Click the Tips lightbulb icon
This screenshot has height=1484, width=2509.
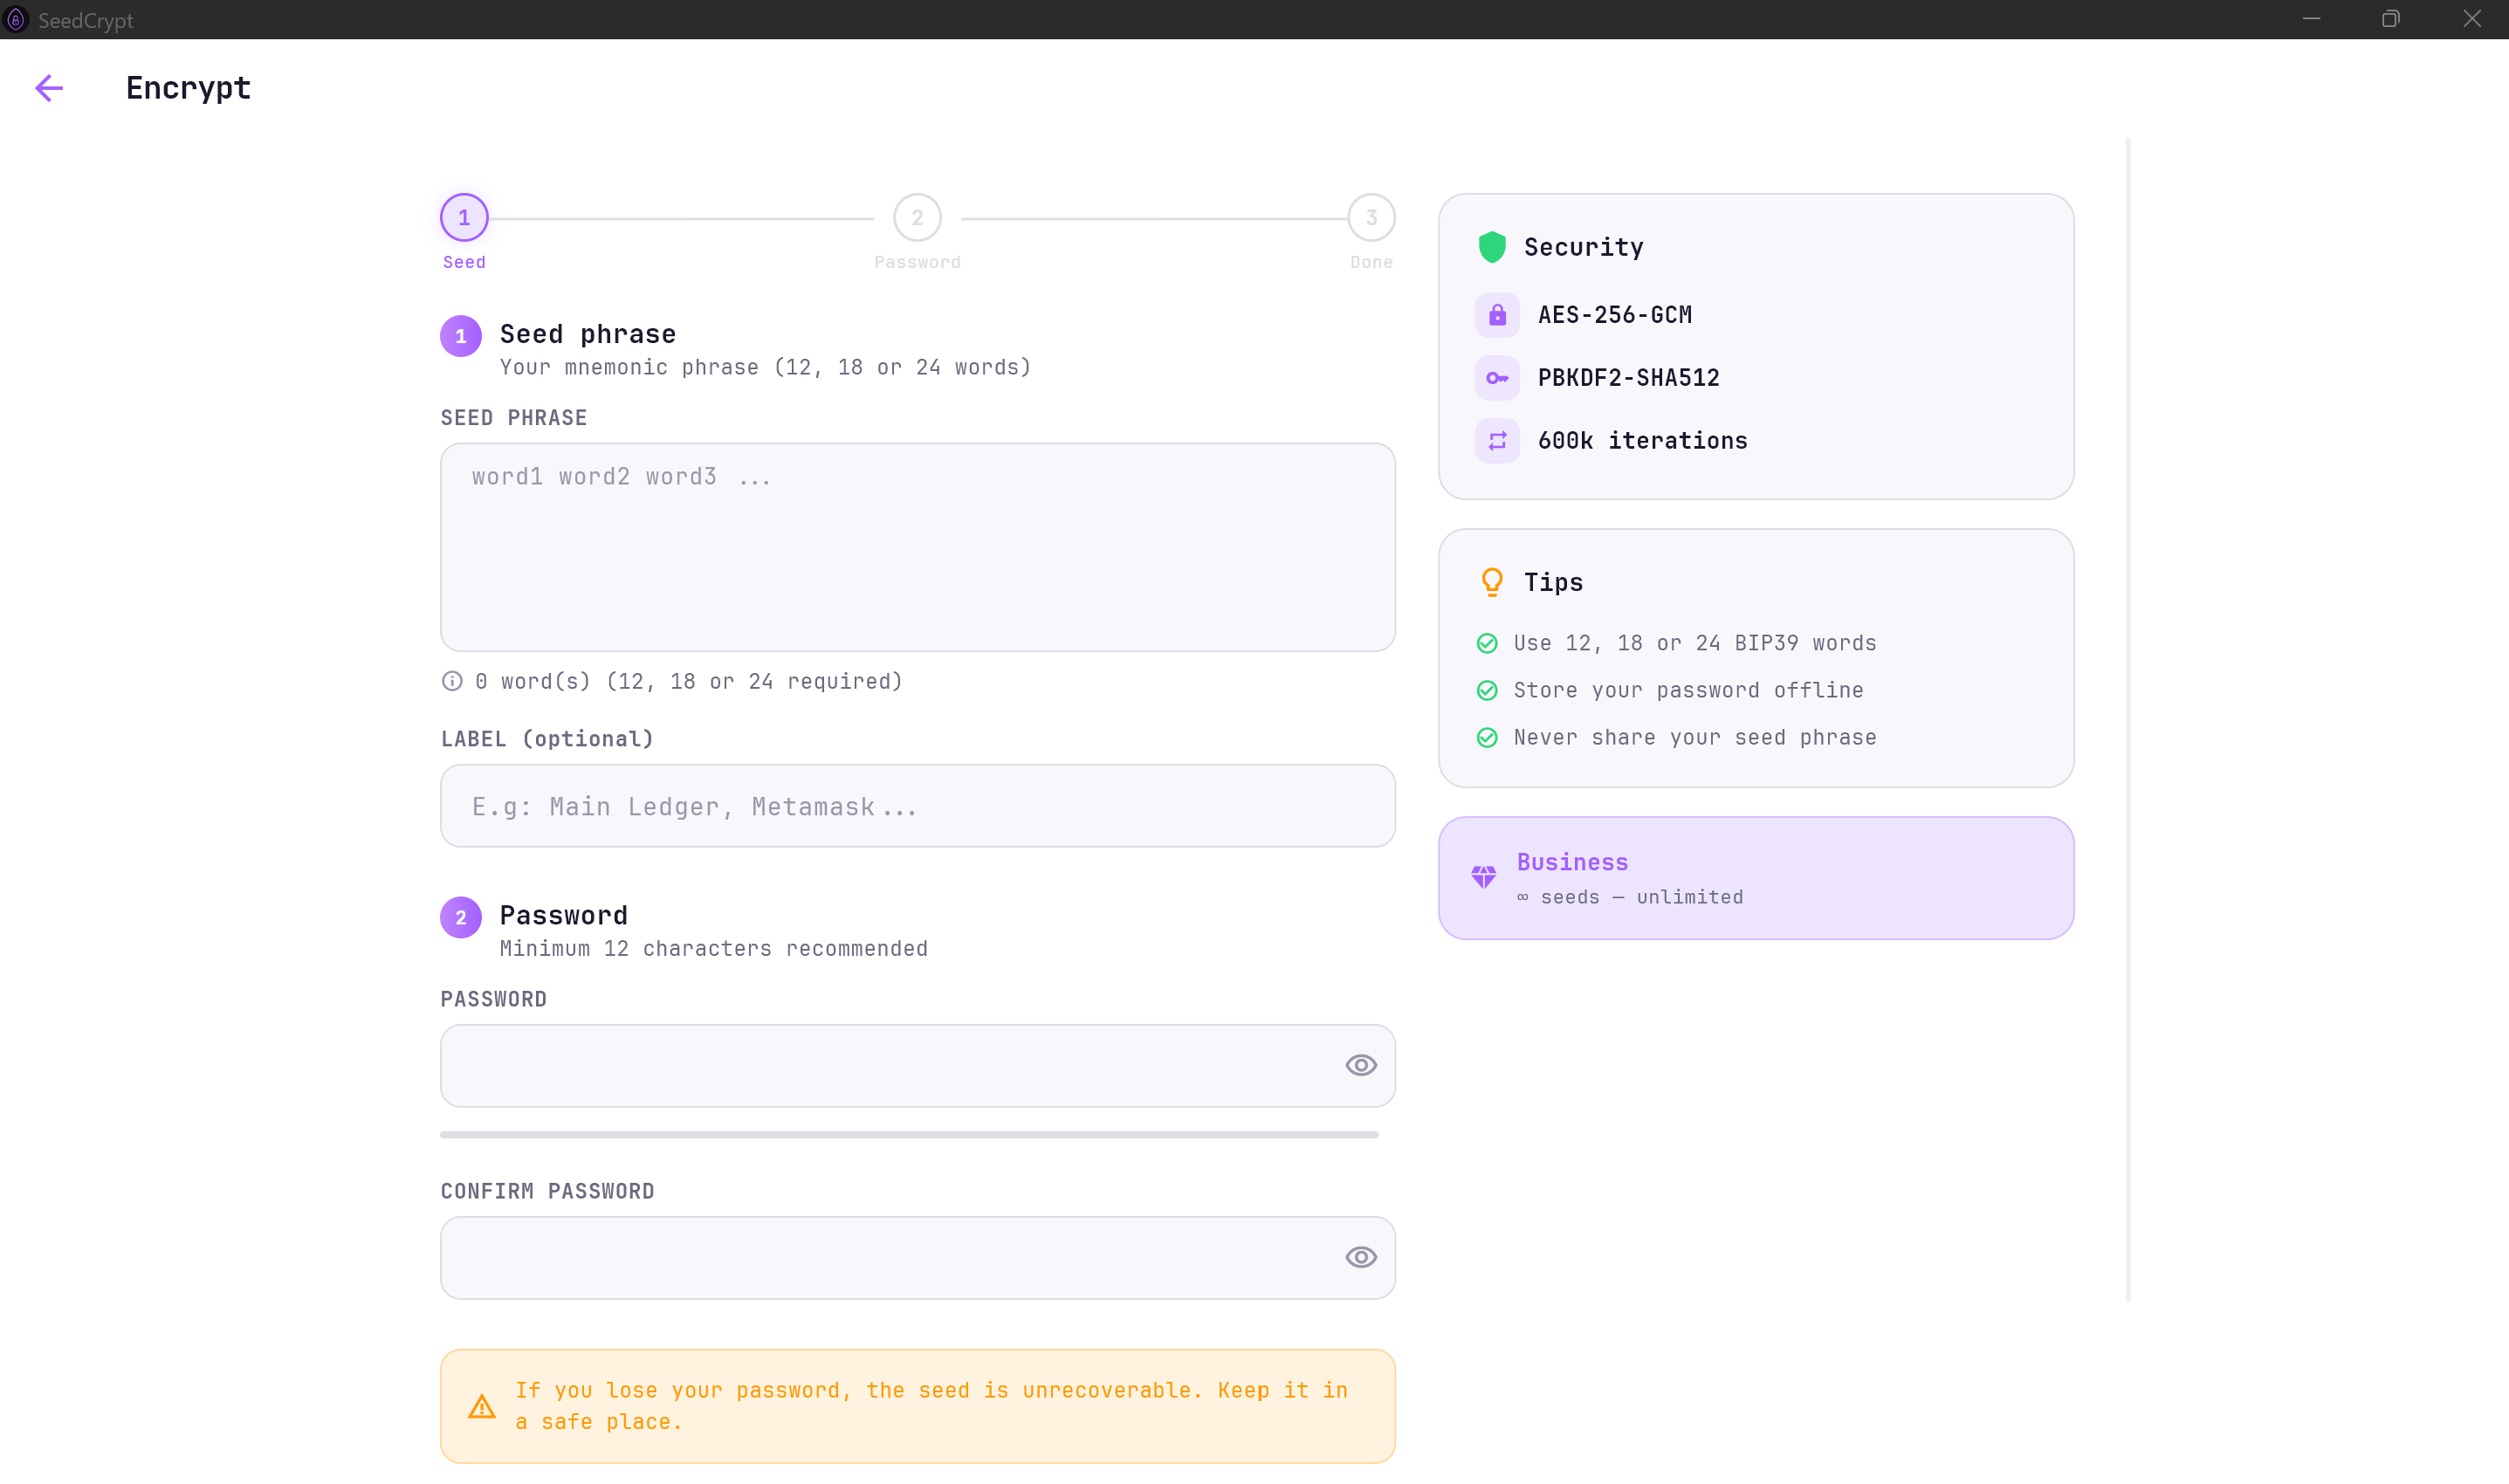point(1491,582)
